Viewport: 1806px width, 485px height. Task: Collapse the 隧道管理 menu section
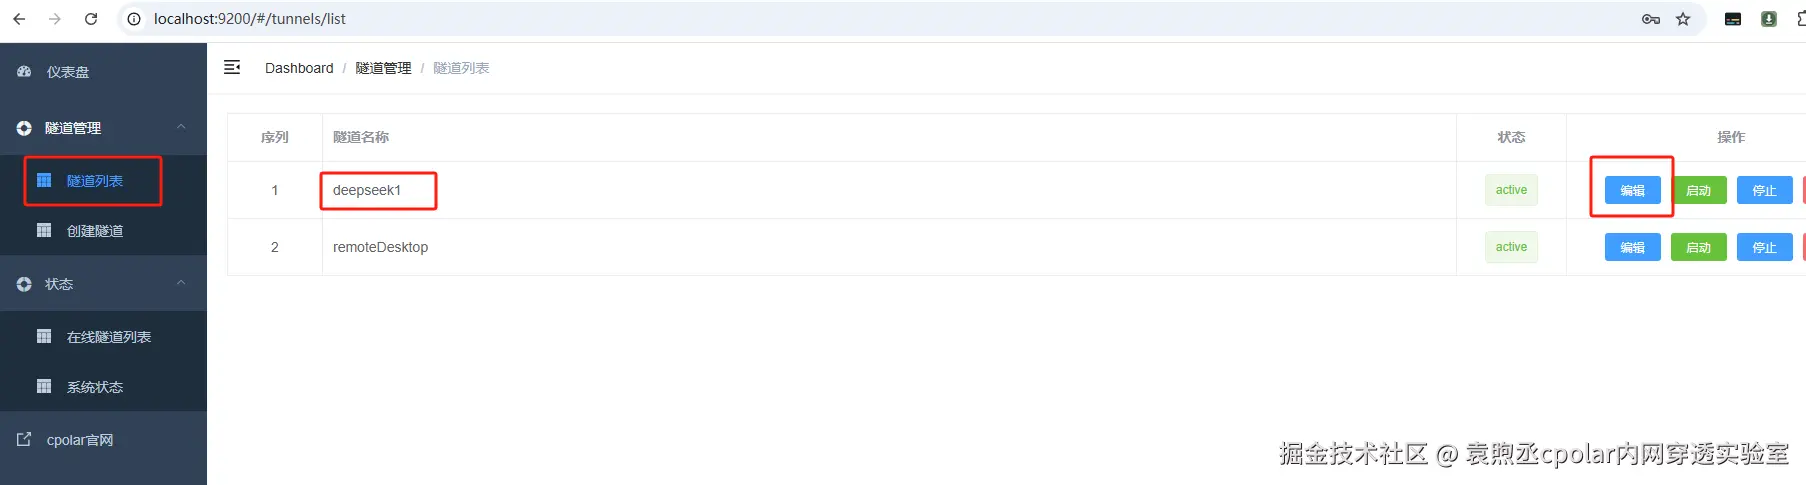[x=181, y=127]
